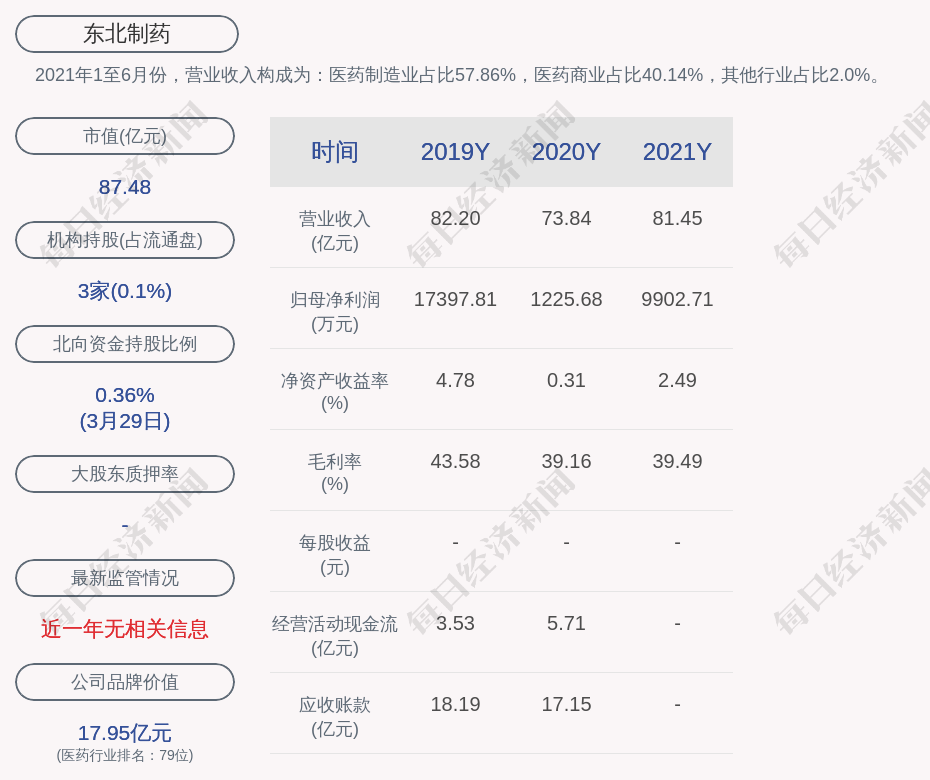The width and height of the screenshot is (930, 780).
Task: Click the 每股收益 (元) row label
Action: [335, 555]
